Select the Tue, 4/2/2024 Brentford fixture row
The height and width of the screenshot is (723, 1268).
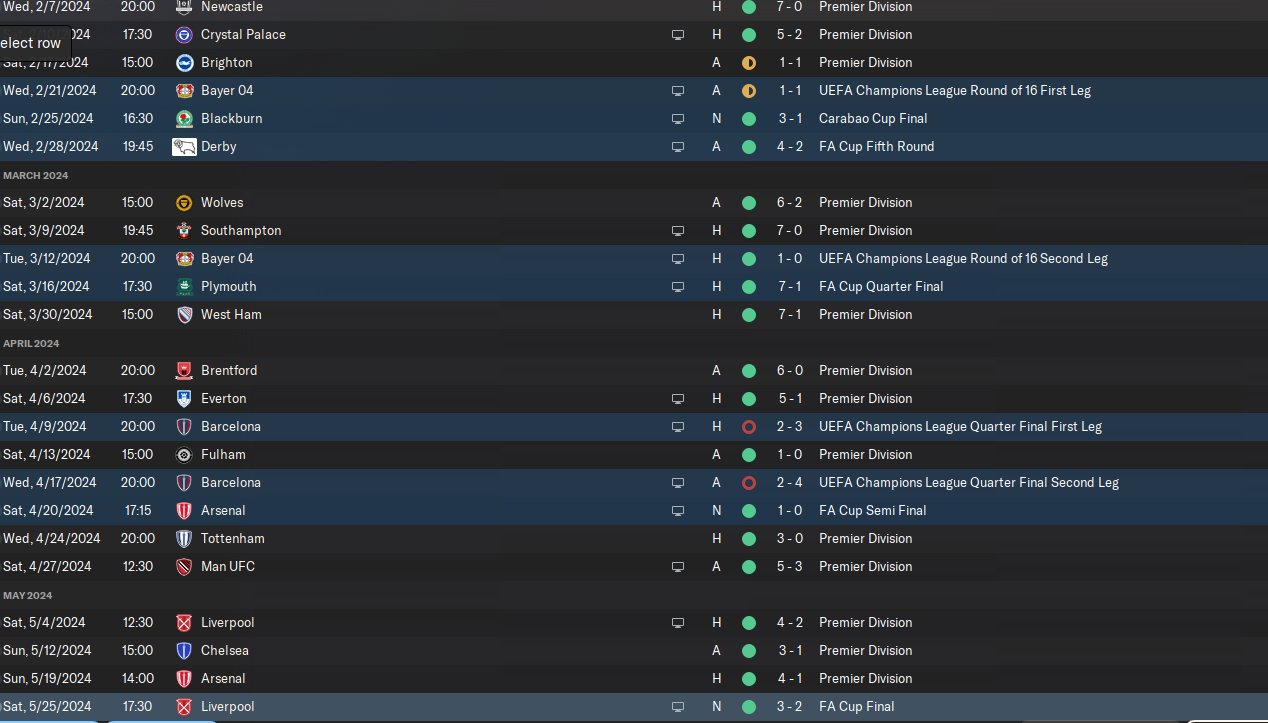pos(634,370)
